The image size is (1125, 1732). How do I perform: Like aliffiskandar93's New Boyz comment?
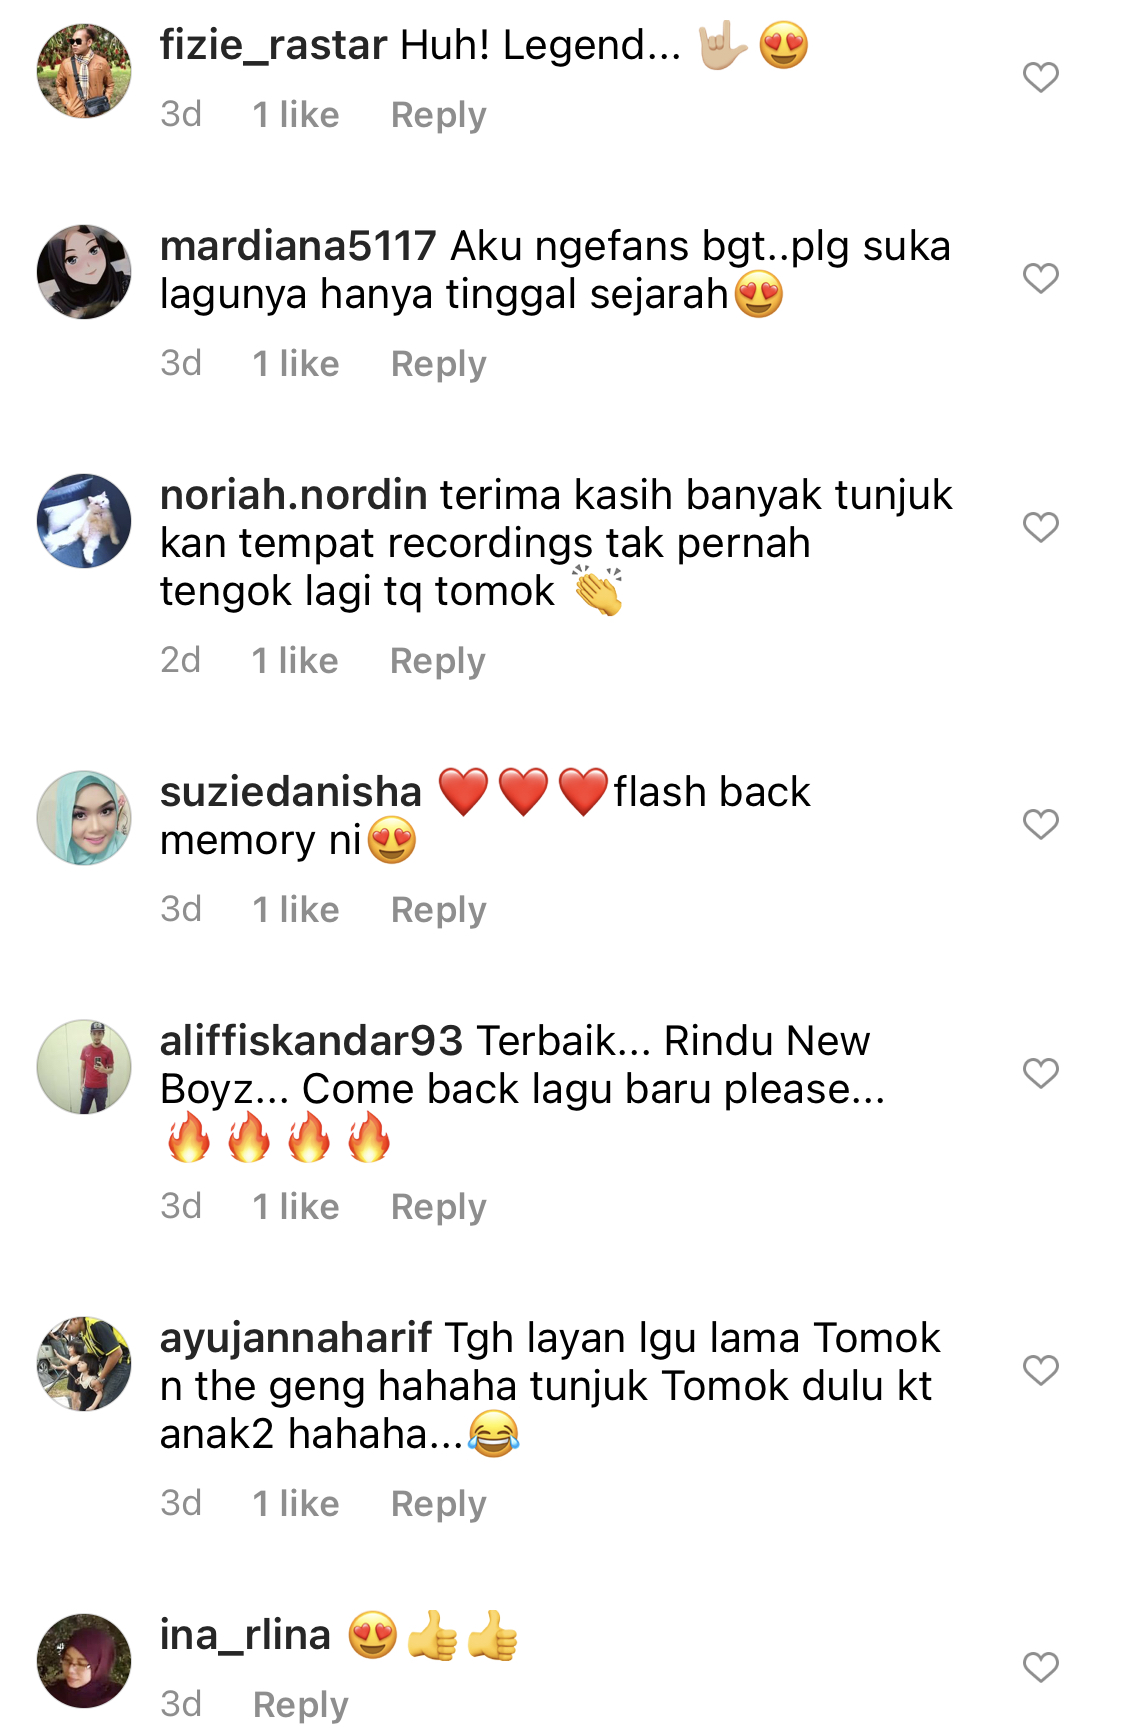[x=1041, y=1073]
